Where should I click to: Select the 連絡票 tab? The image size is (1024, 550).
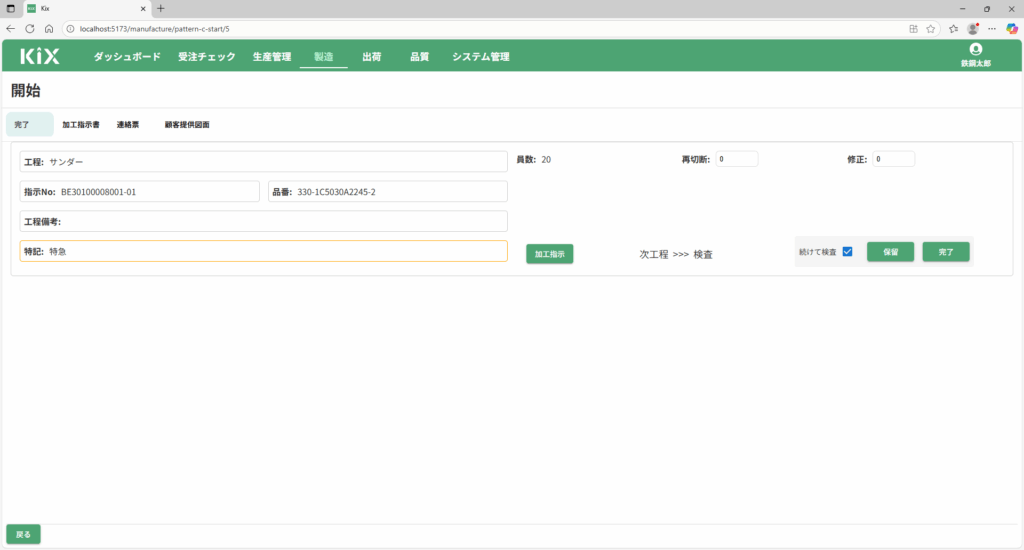pyautogui.click(x=128, y=125)
